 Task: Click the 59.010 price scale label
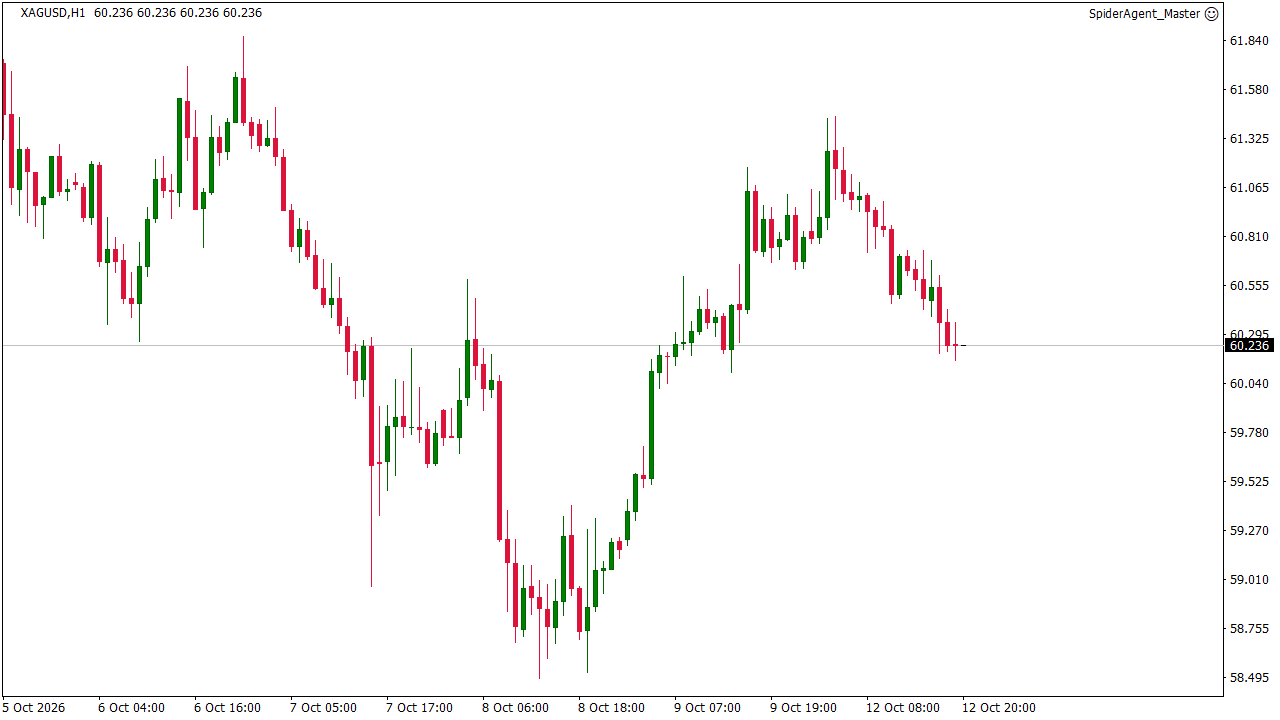tap(1248, 580)
